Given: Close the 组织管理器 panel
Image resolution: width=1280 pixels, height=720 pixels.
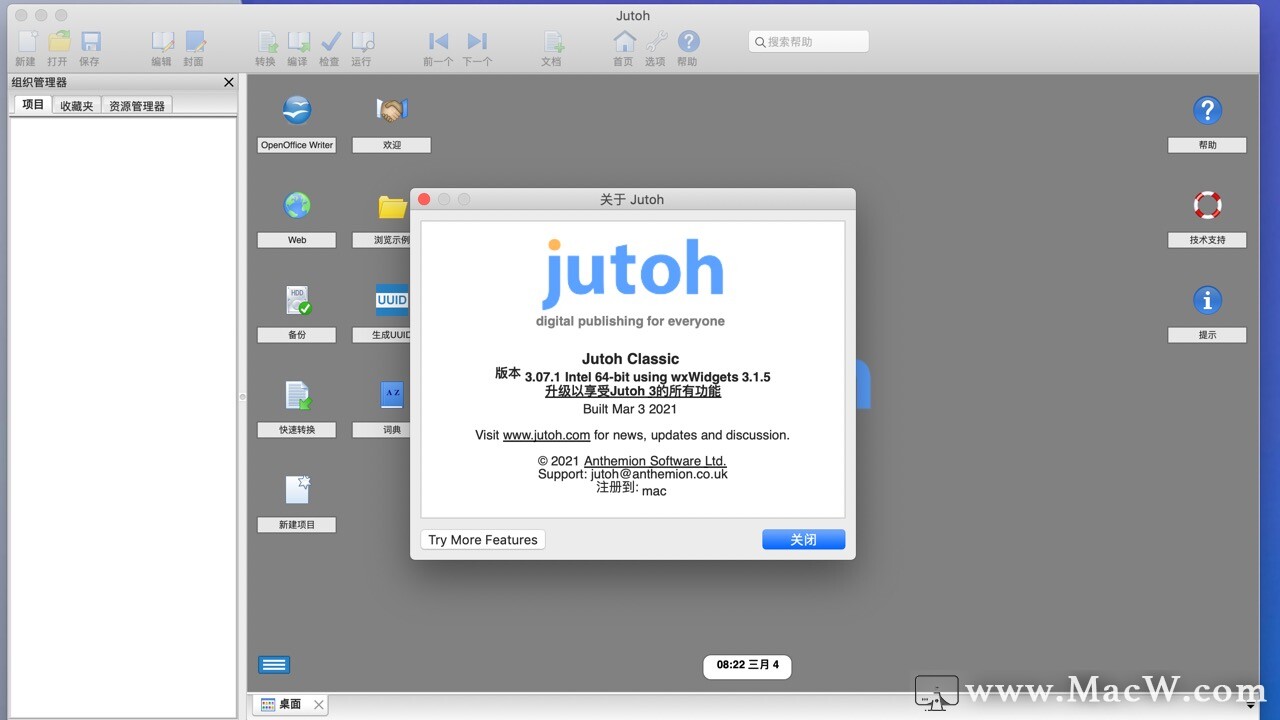Looking at the screenshot, I should pos(228,82).
